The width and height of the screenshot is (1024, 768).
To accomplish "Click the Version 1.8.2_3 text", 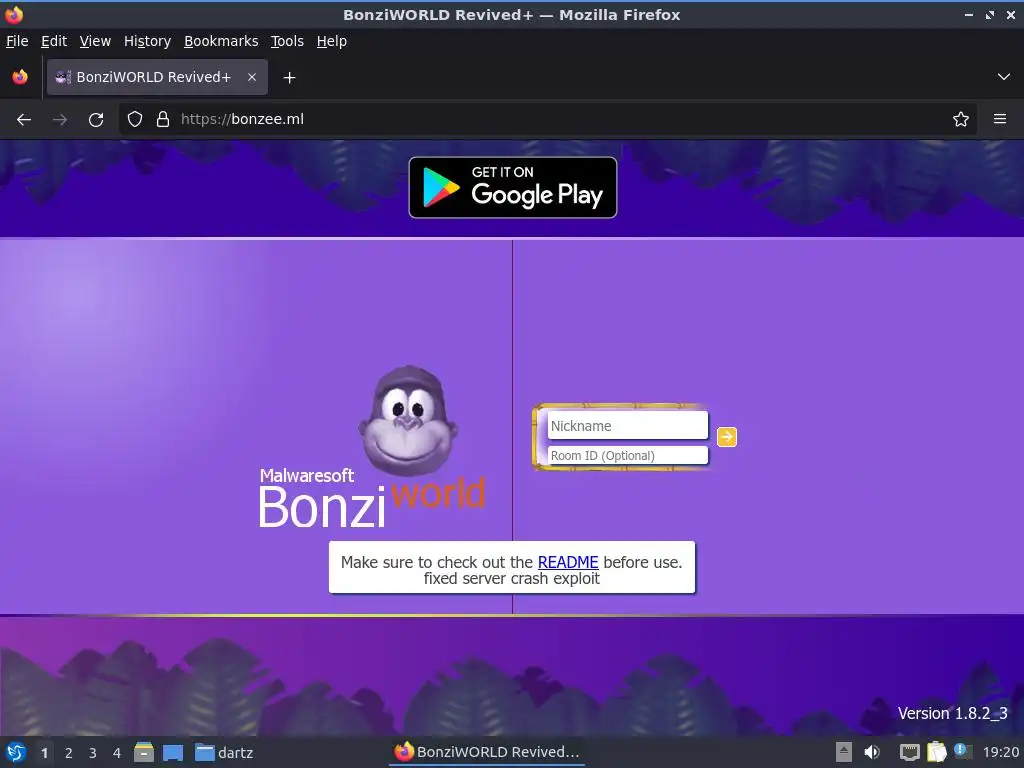I will coord(952,713).
